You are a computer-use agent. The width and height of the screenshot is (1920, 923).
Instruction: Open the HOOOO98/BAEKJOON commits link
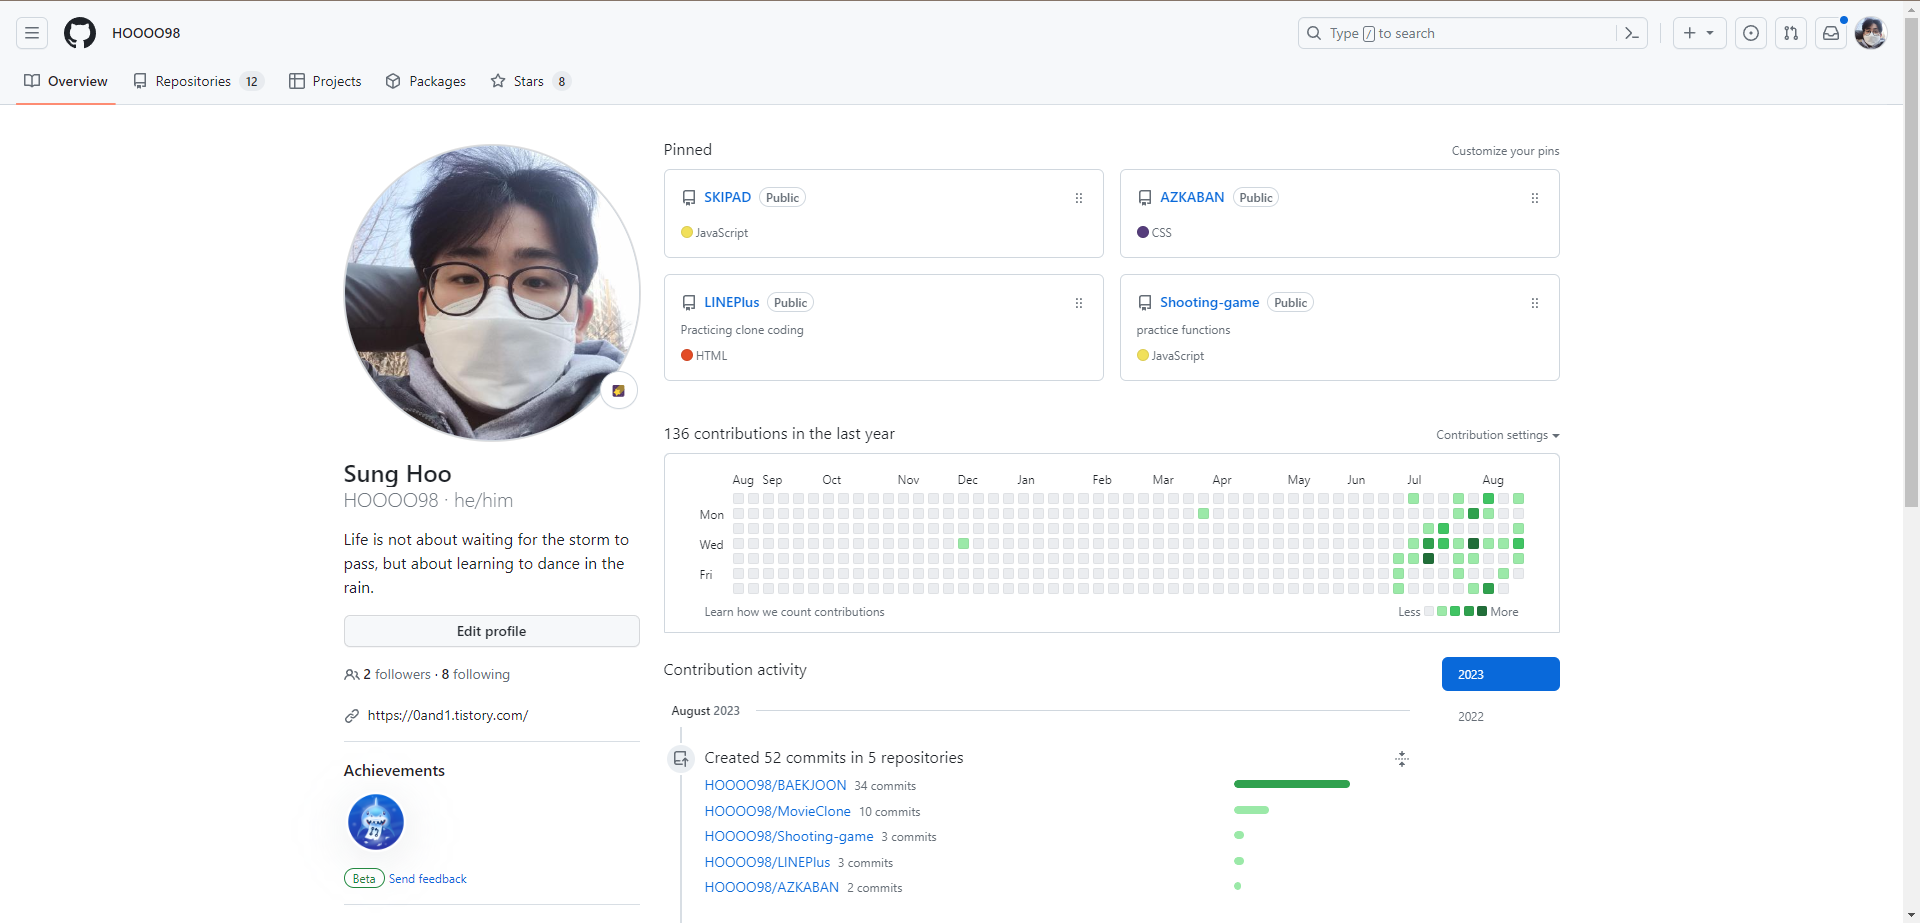coord(775,786)
